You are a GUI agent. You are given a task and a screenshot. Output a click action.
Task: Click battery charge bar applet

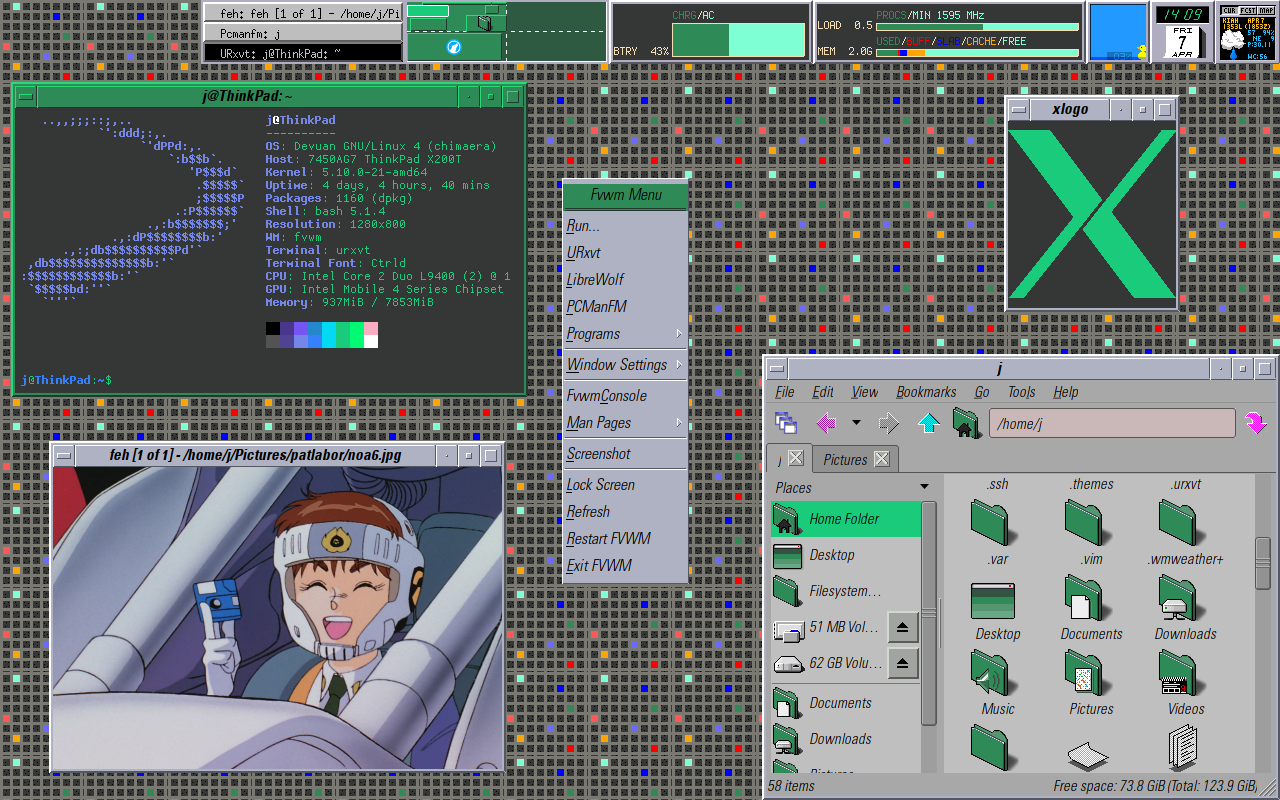(x=738, y=40)
